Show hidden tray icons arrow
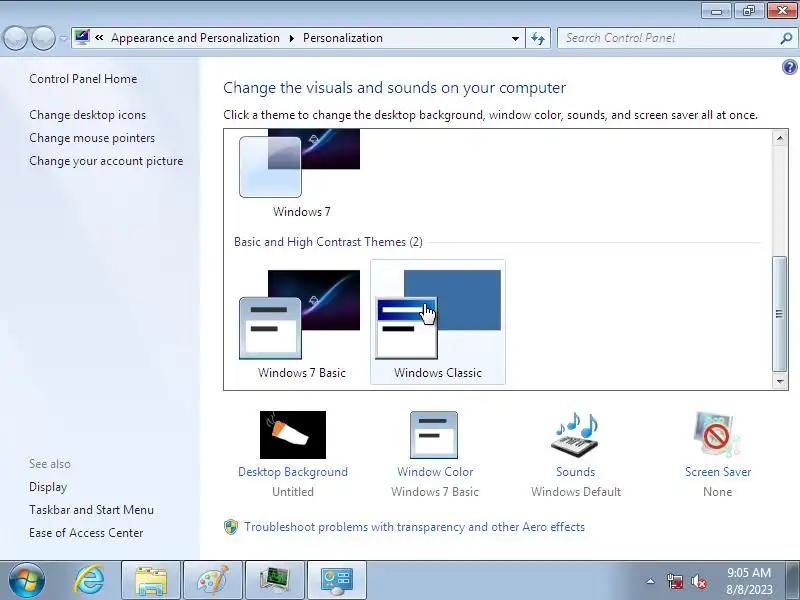Screen dimensions: 800x600 (x=651, y=581)
